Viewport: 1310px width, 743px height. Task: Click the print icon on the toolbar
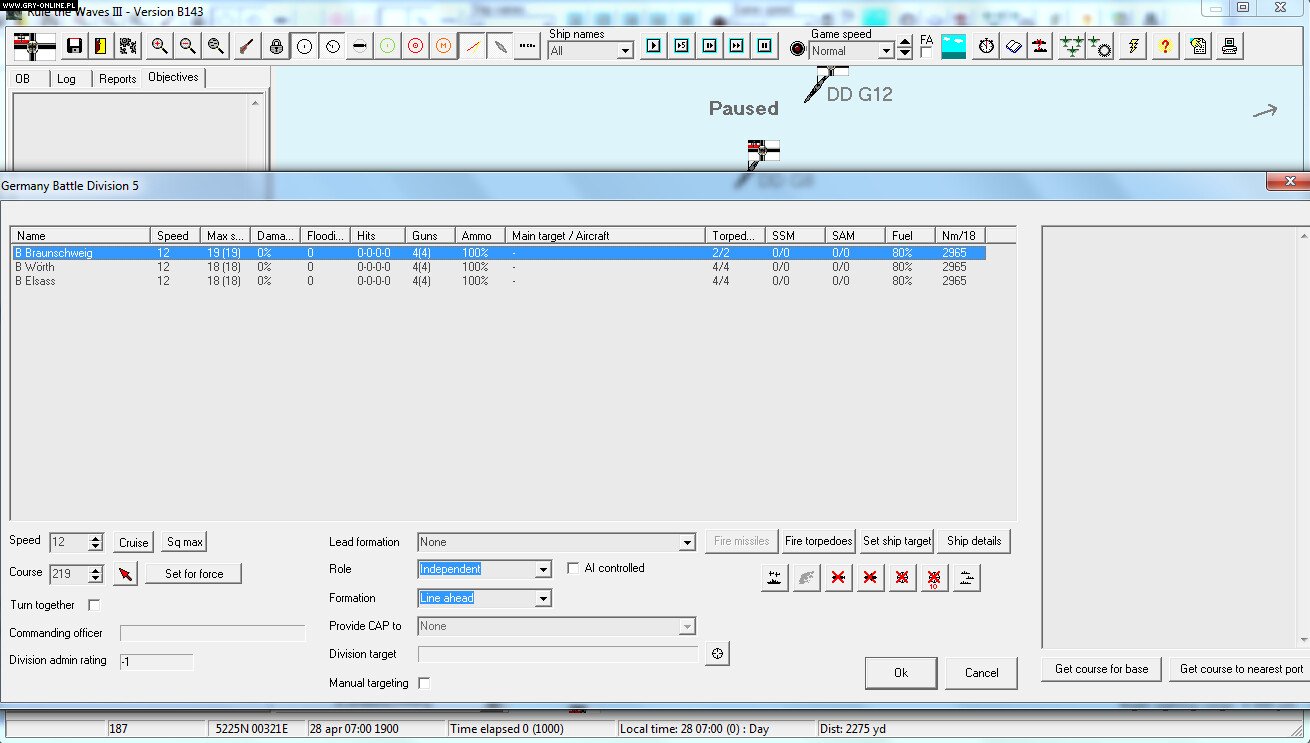click(x=1229, y=45)
